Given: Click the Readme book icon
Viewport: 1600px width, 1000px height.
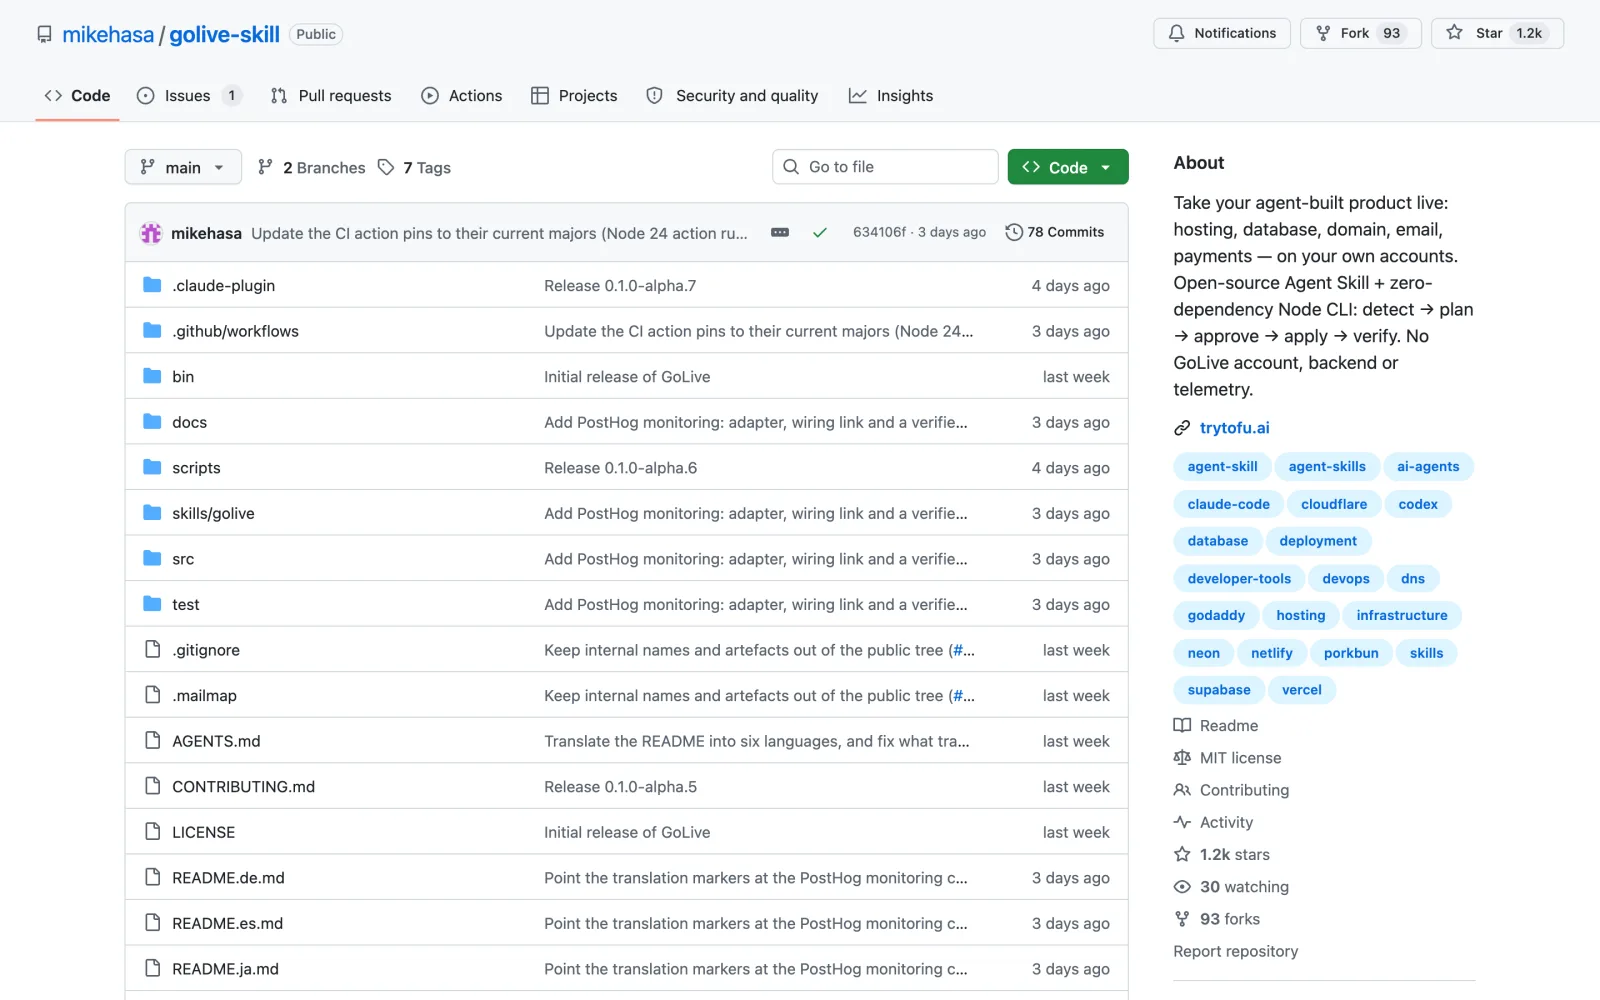Looking at the screenshot, I should pos(1182,726).
